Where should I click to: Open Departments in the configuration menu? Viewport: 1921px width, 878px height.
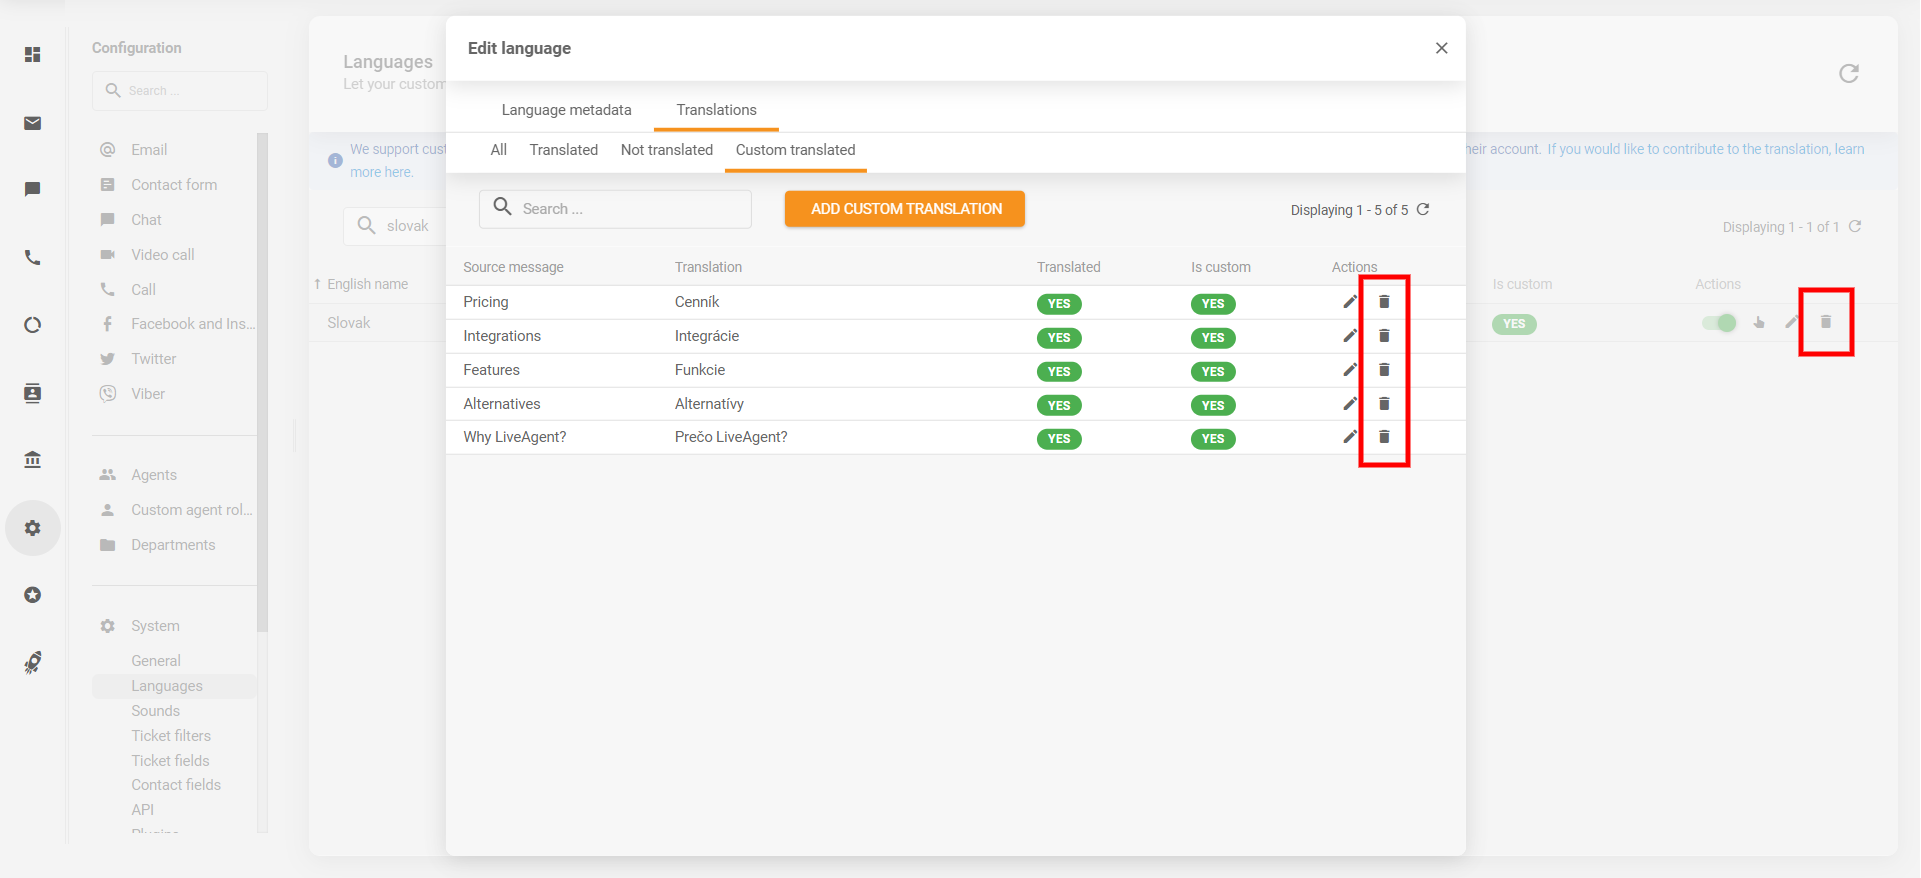point(173,545)
